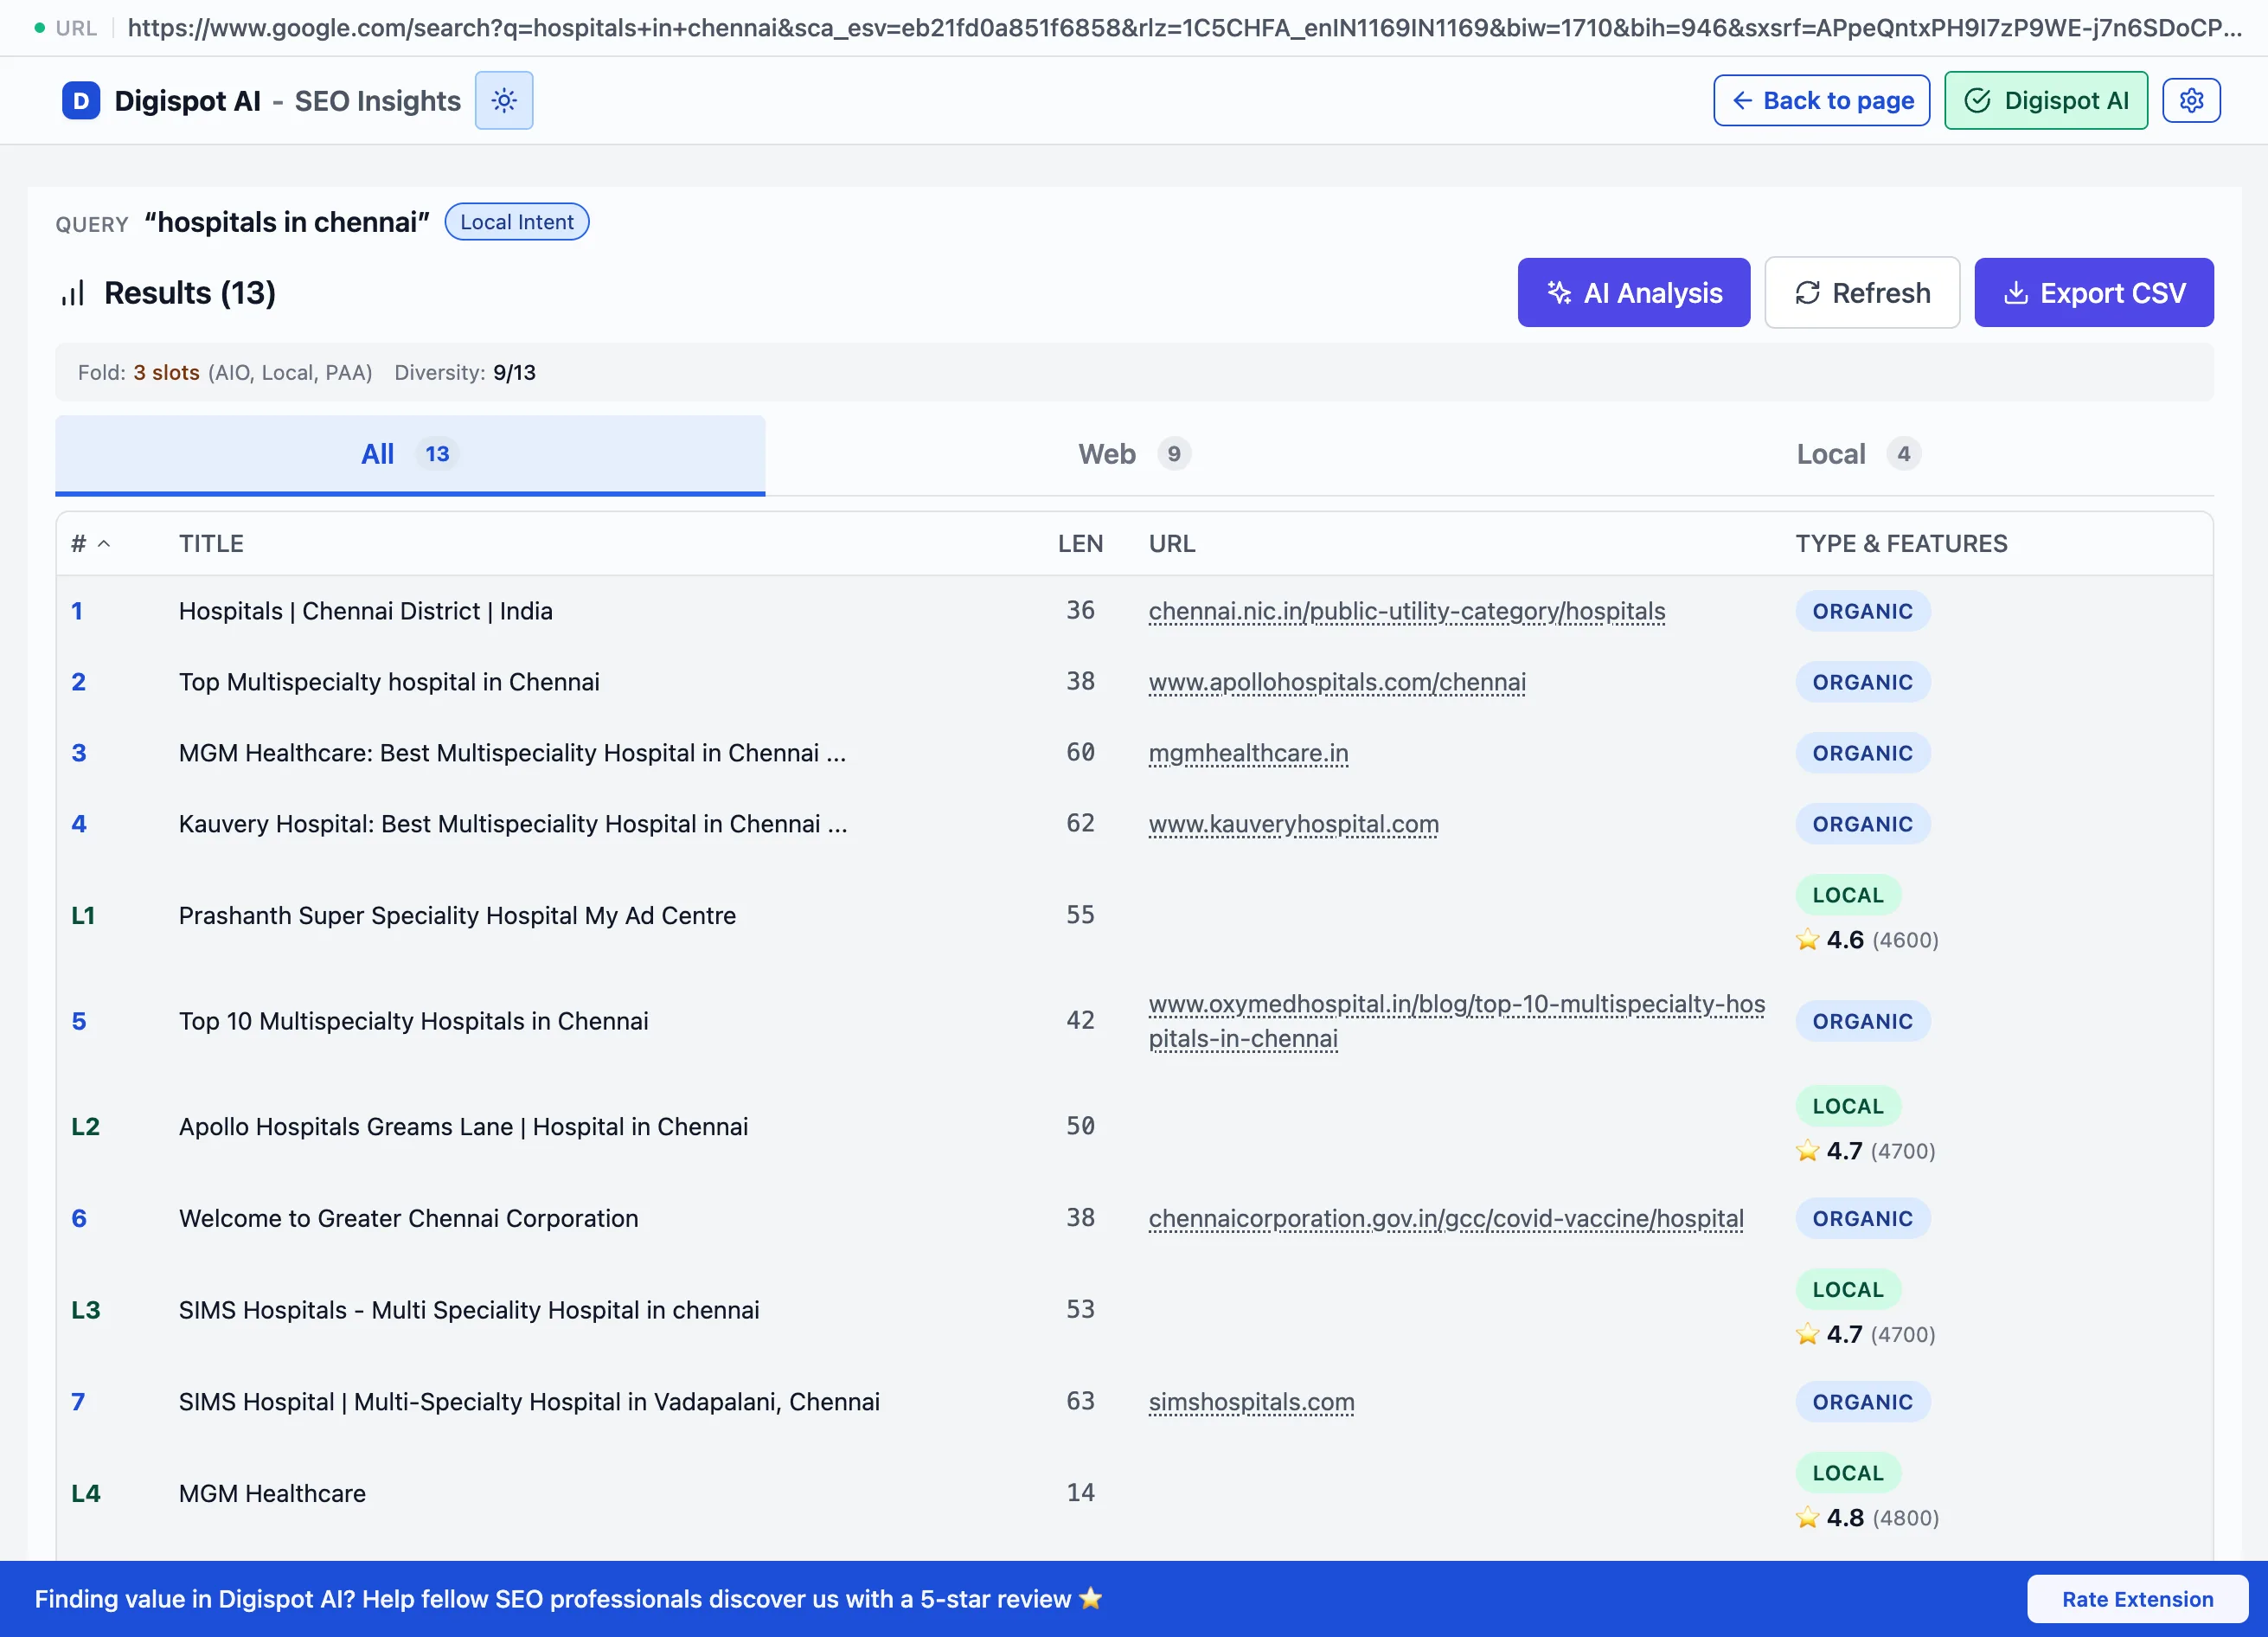
Task: Click the star rating 4.6 (4600)
Action: pyautogui.click(x=1867, y=940)
